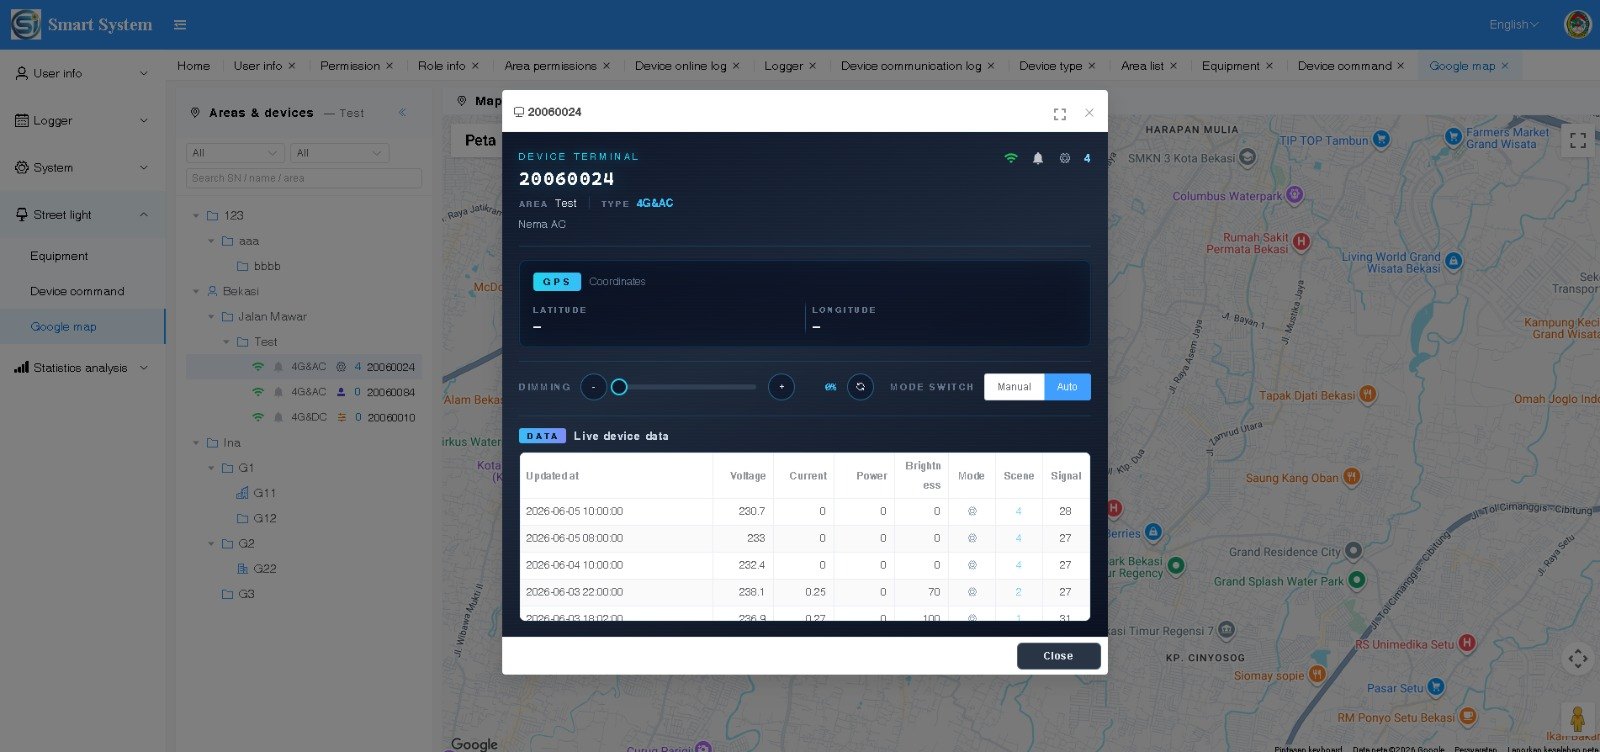Open second All filter dropdown
Viewport: 1600px width, 752px height.
(340, 153)
